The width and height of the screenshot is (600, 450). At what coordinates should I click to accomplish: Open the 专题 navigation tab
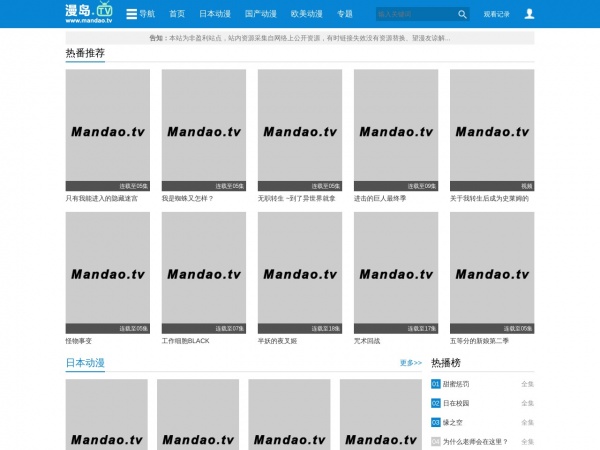[345, 14]
